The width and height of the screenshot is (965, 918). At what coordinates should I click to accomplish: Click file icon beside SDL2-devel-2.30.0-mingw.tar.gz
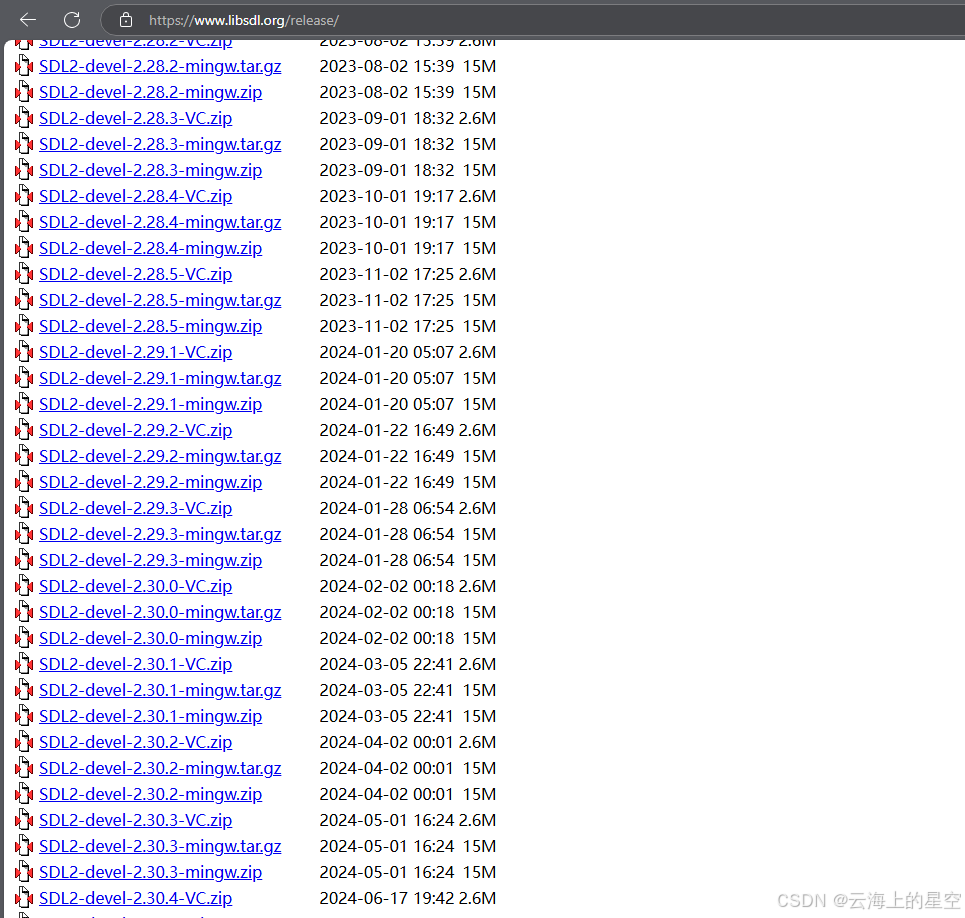[24, 611]
